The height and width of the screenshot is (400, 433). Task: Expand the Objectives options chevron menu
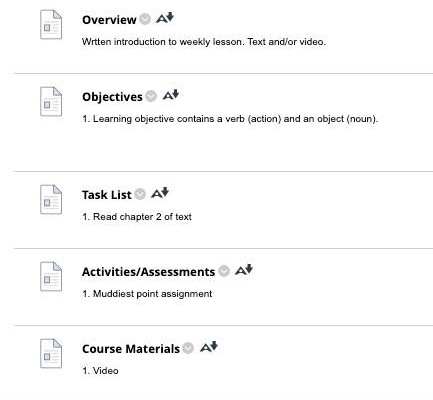click(x=151, y=96)
